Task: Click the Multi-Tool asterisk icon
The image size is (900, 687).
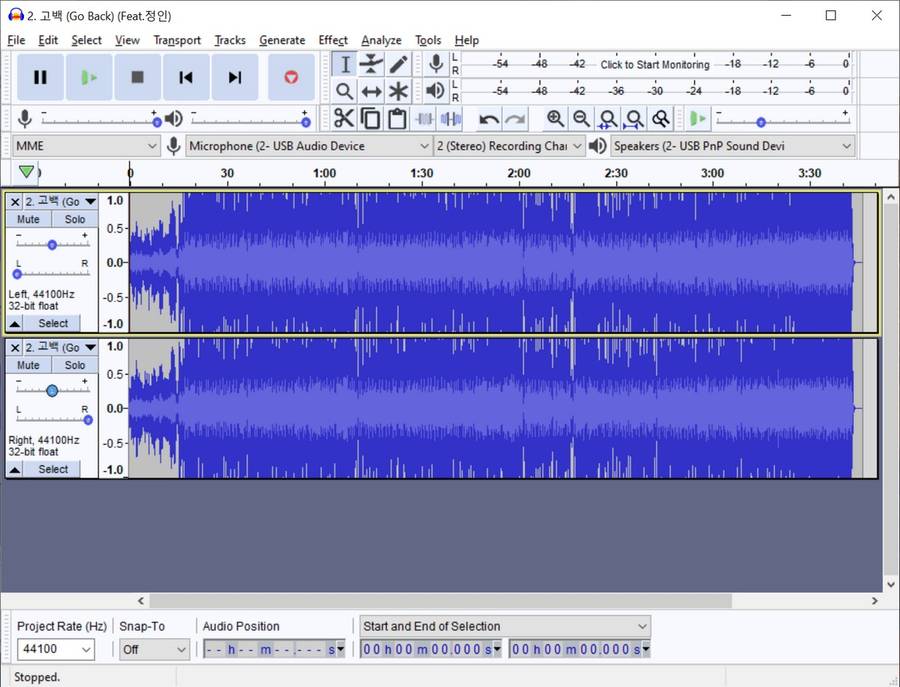Action: 398,91
